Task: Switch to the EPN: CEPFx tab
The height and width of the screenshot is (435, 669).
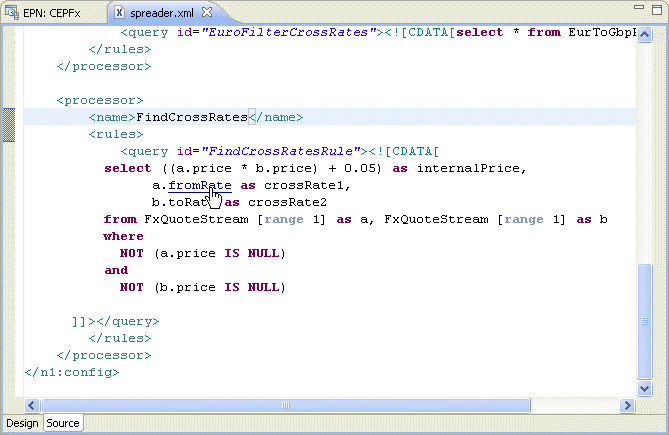Action: [52, 13]
